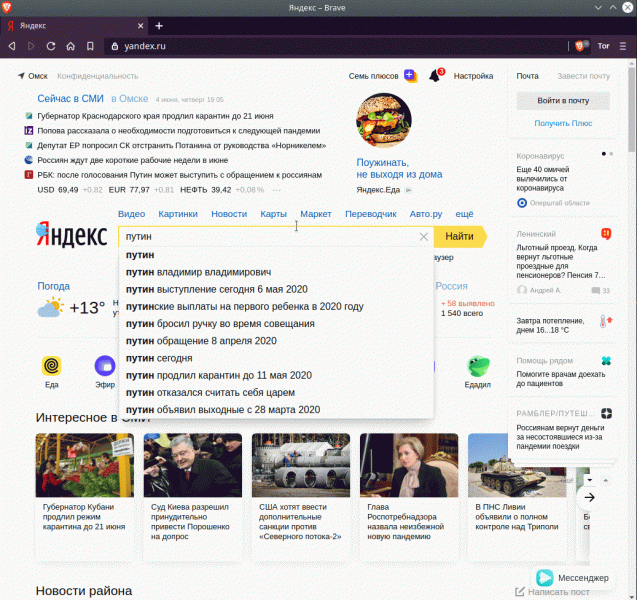
Task: Click the в Омске news link
Action: click(x=130, y=99)
